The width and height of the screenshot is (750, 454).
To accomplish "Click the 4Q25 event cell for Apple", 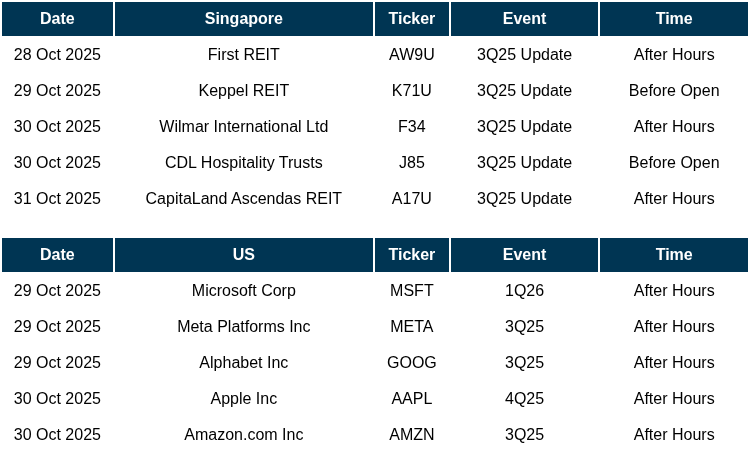I will [525, 399].
